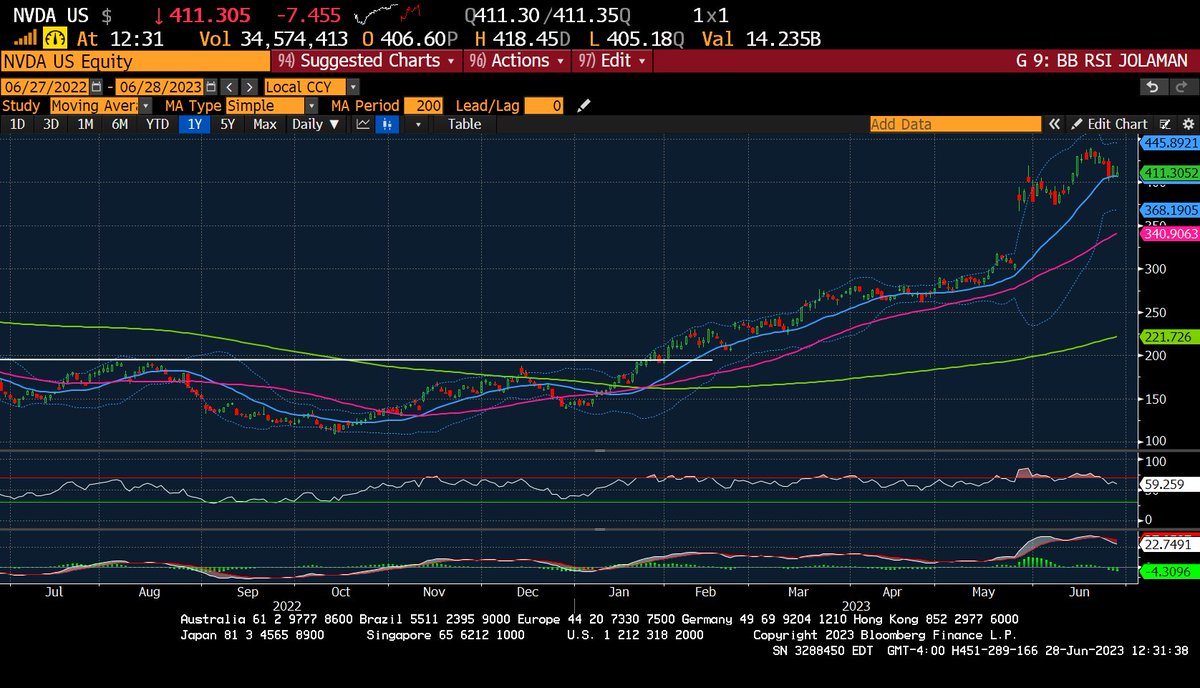Expand the chart type arrow dropdown
The image size is (1200, 688).
[x=417, y=124]
